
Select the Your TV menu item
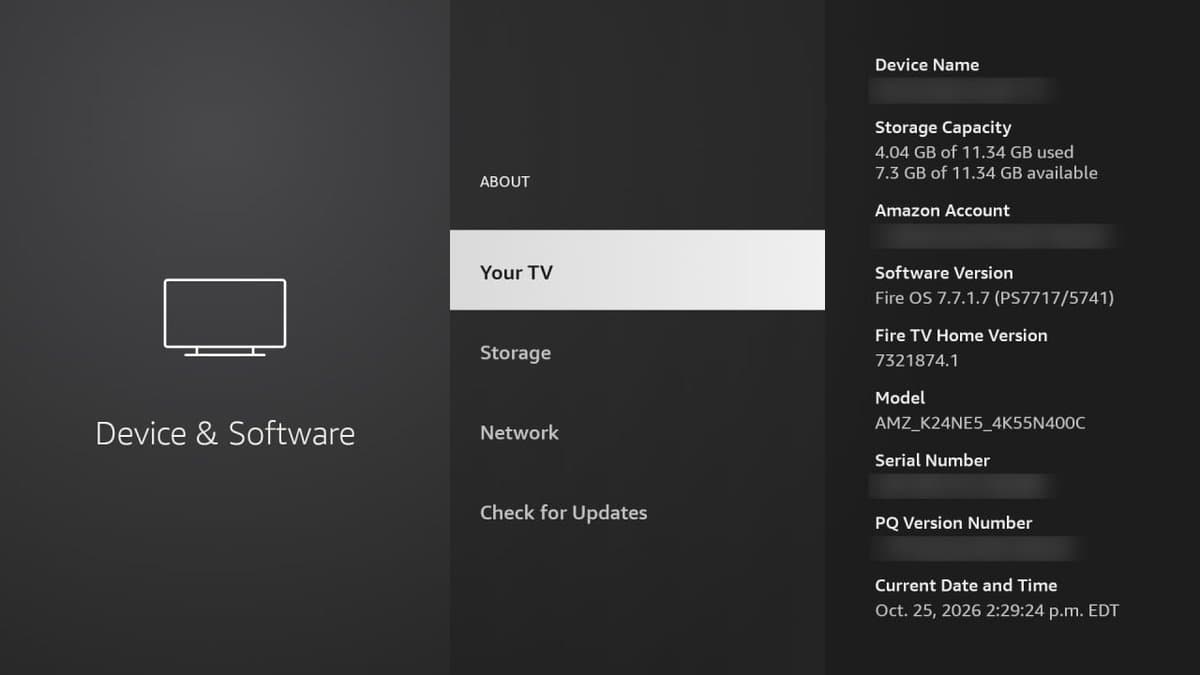pyautogui.click(x=637, y=270)
